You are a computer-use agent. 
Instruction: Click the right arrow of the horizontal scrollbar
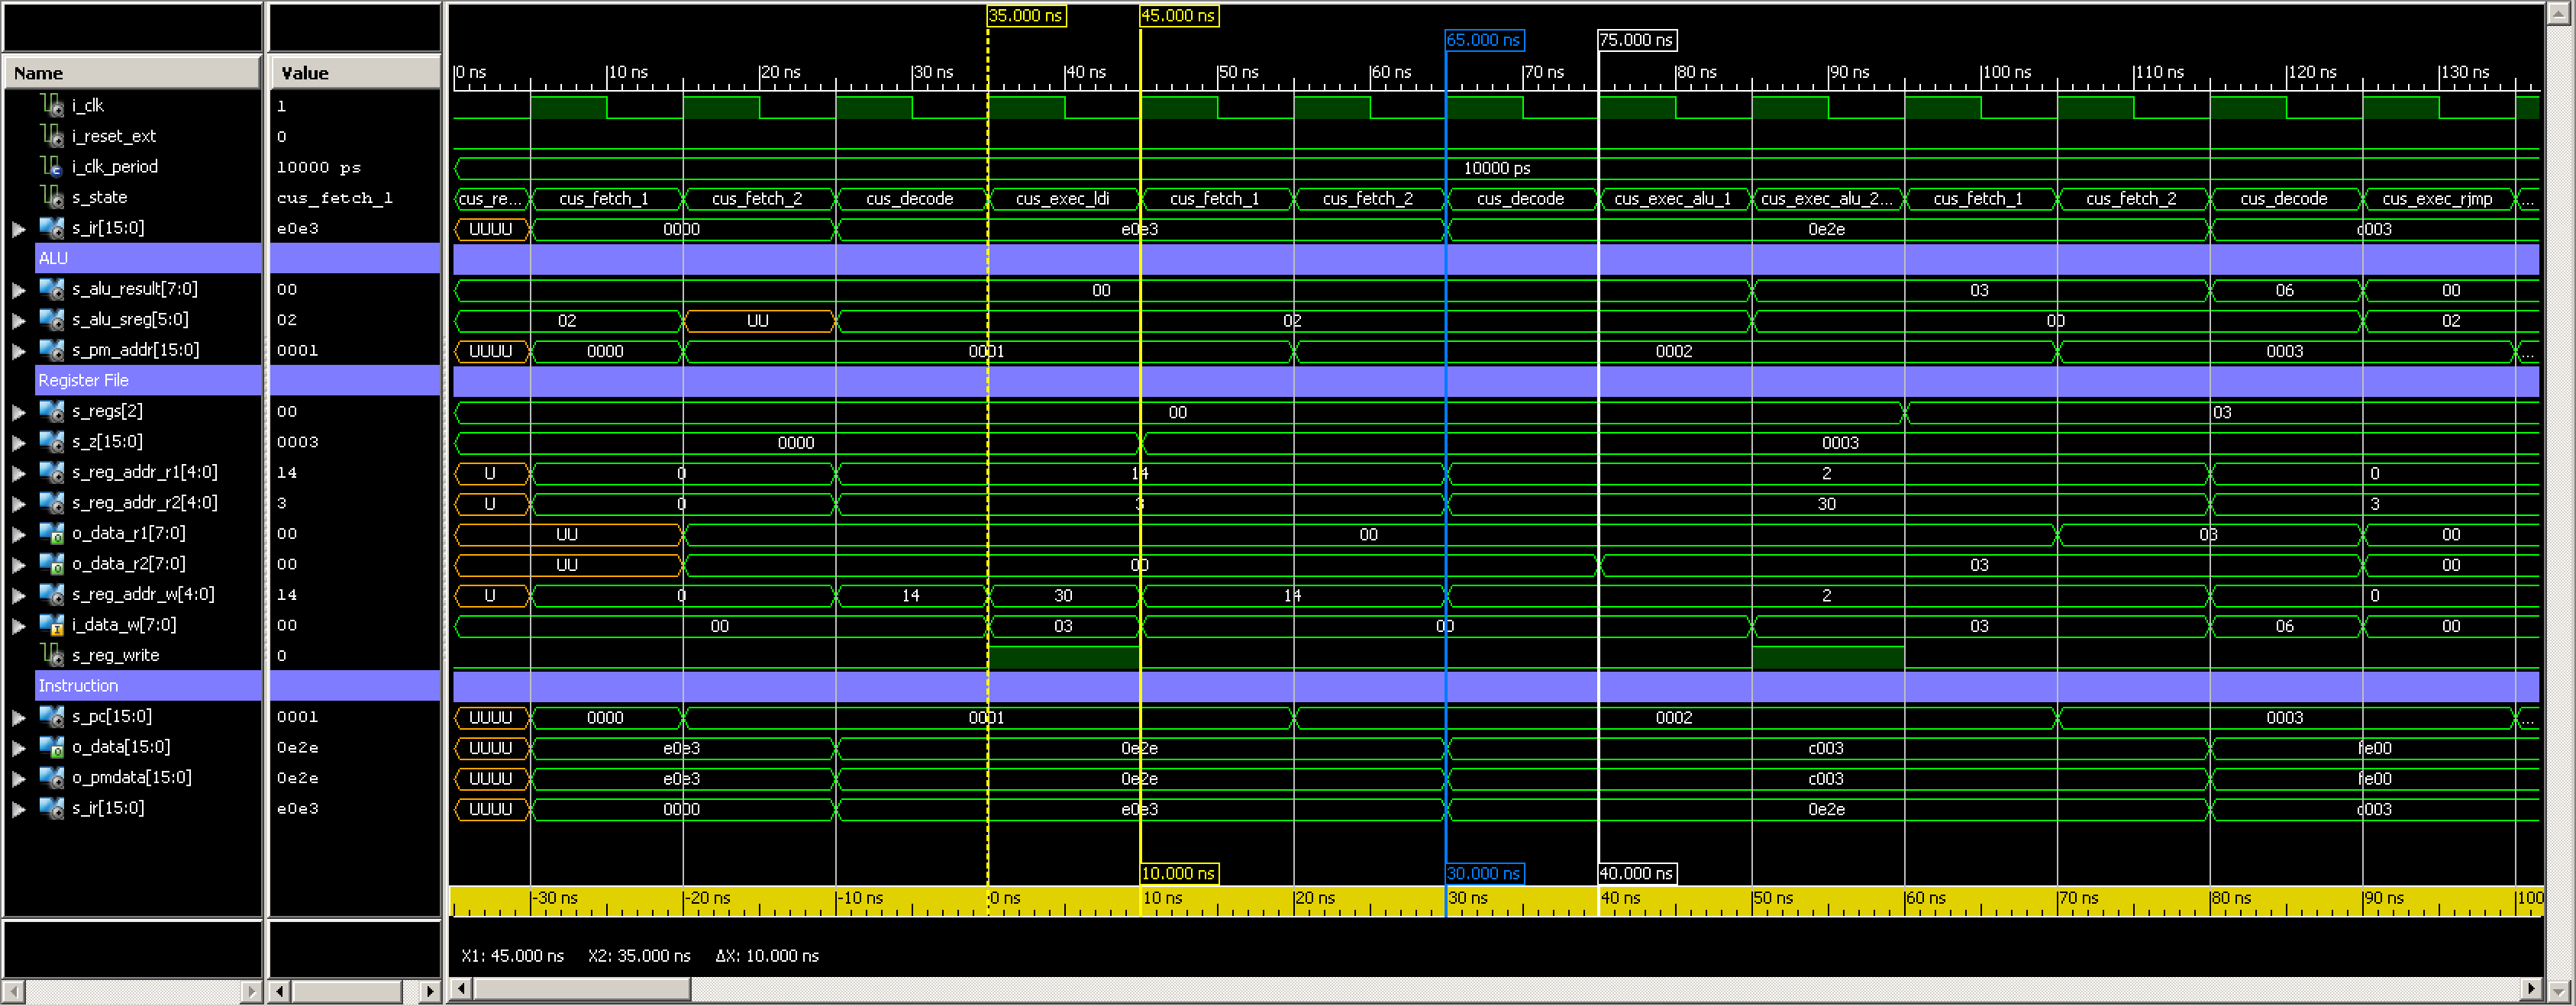2530,988
